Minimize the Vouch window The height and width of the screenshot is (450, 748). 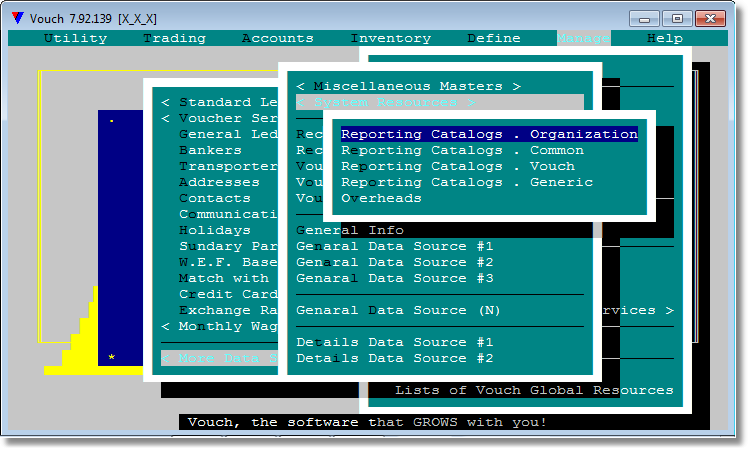click(644, 19)
